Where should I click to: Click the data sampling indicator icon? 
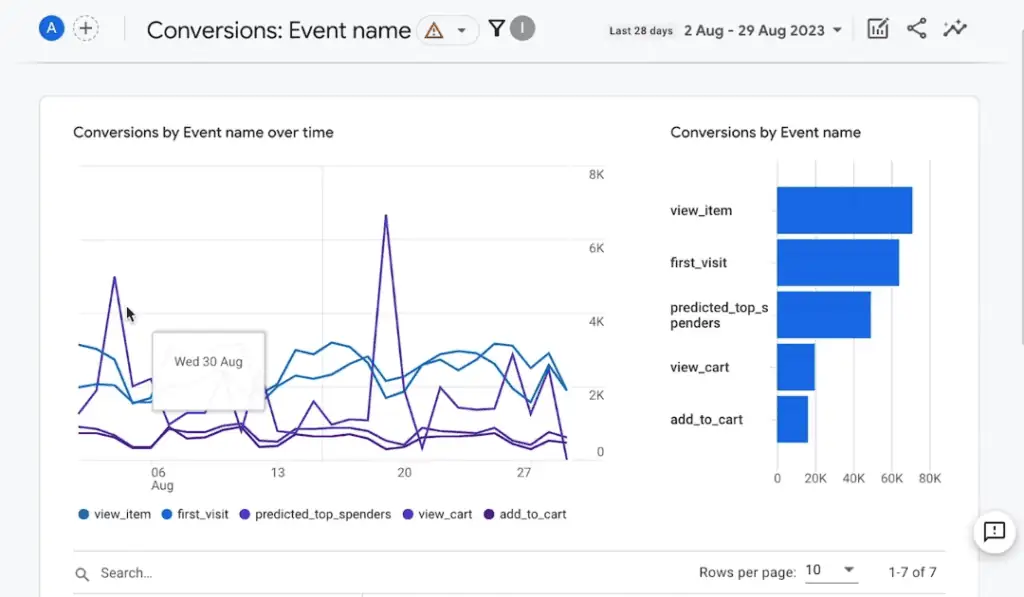[x=519, y=28]
